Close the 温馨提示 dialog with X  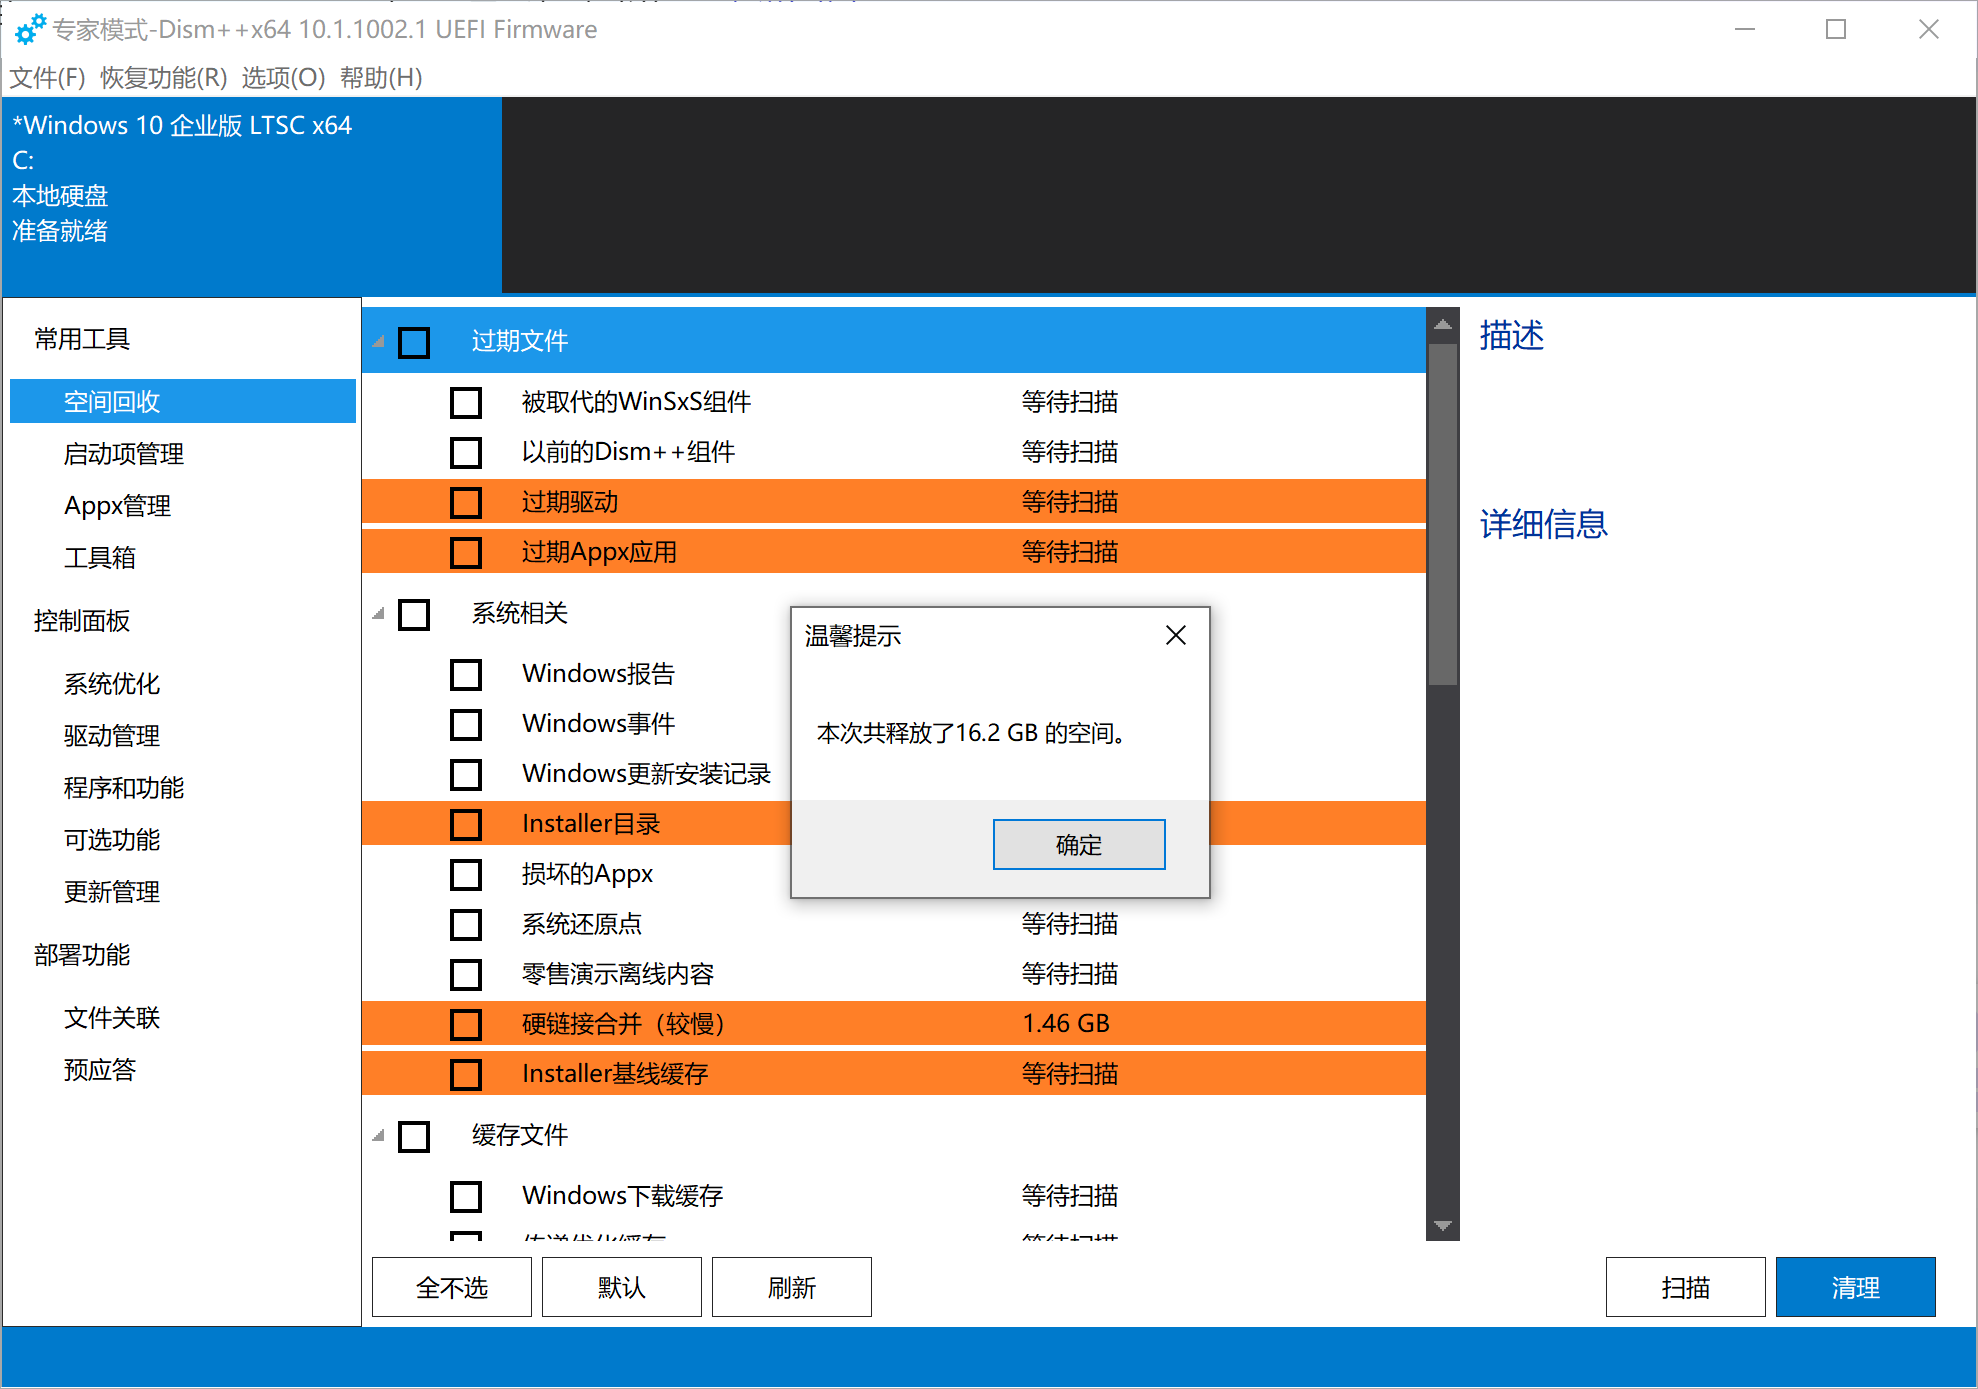point(1175,636)
